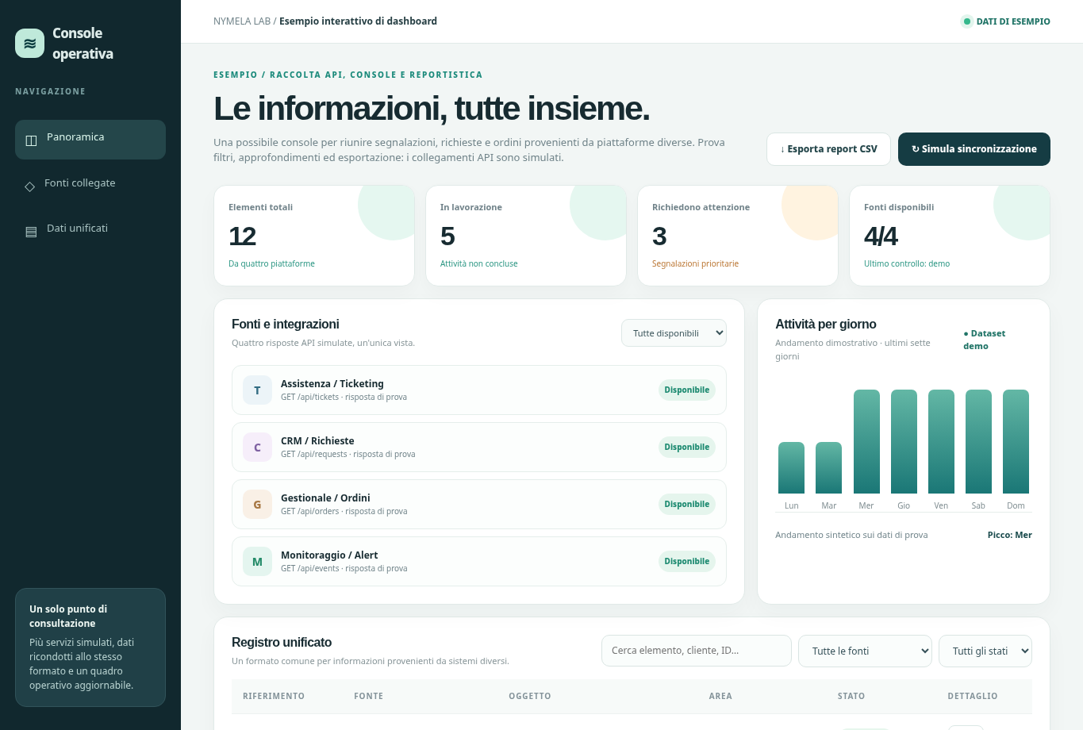Click the Fonti collegate diamond icon
1083x730 pixels.
(x=30, y=186)
